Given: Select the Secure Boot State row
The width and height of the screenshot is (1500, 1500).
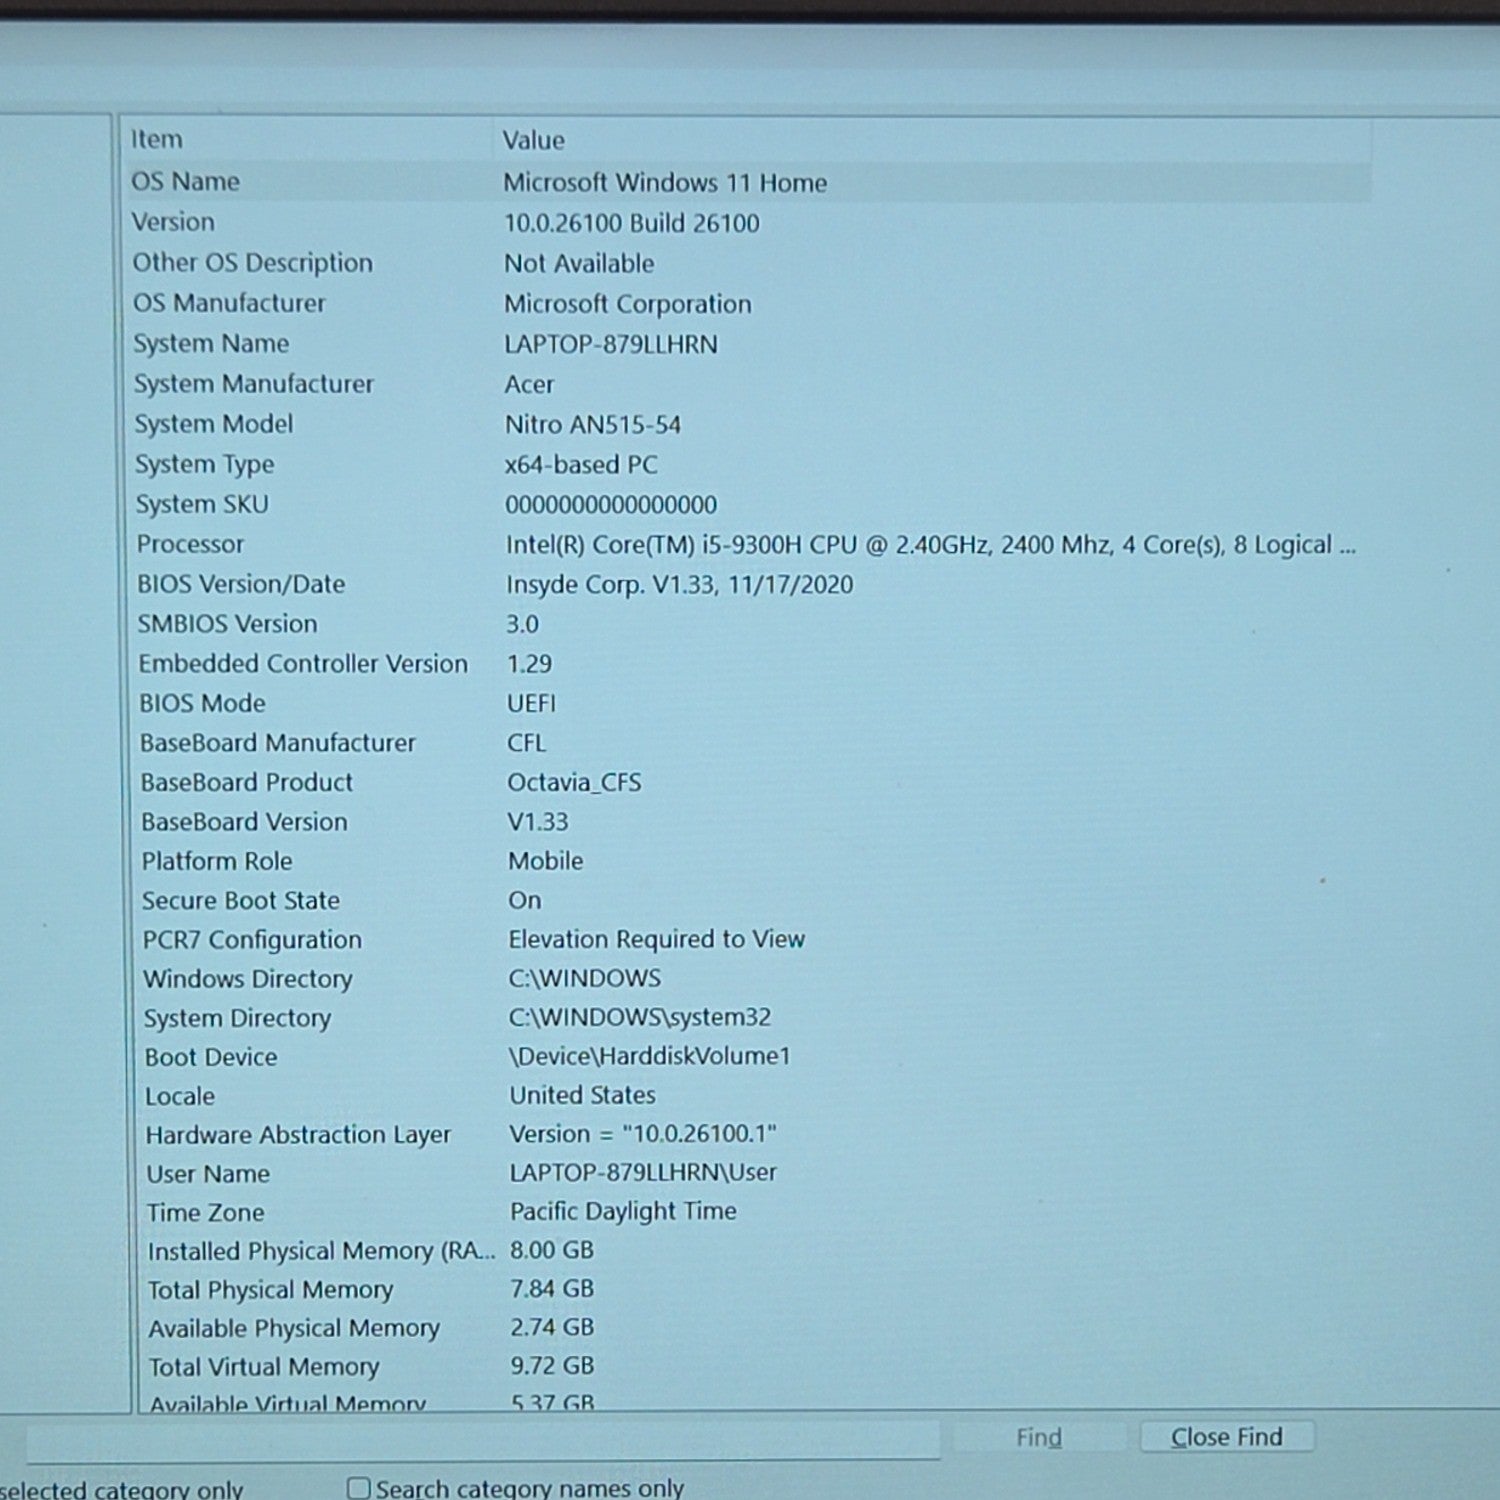Looking at the screenshot, I should [x=750, y=900].
